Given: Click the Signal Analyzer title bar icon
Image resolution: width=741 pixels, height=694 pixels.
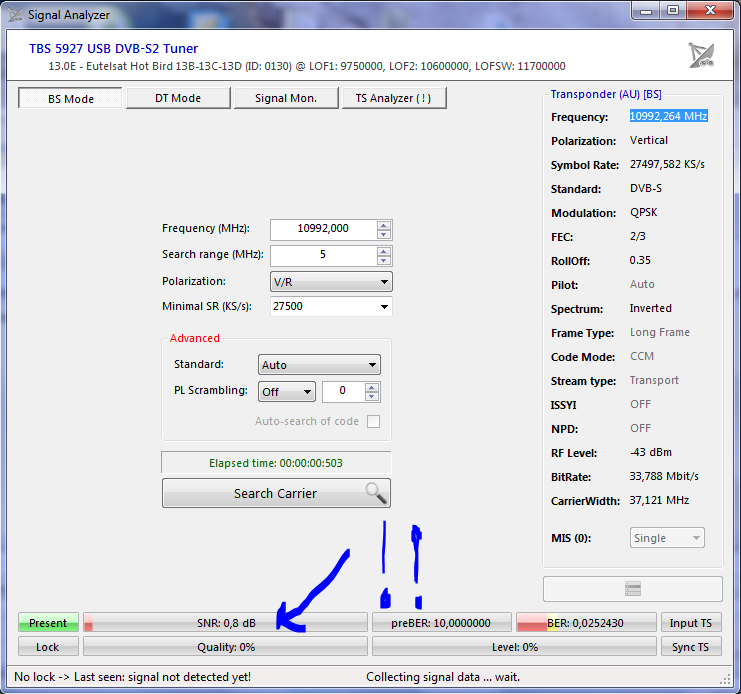Looking at the screenshot, I should [15, 14].
